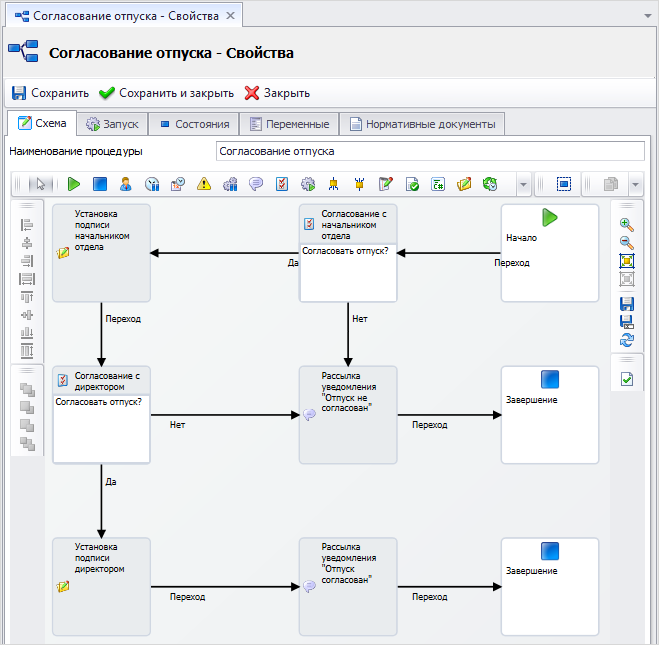The width and height of the screenshot is (659, 645).
Task: Click the Нет label below Согласование с начальником отдела
Action: 360,319
